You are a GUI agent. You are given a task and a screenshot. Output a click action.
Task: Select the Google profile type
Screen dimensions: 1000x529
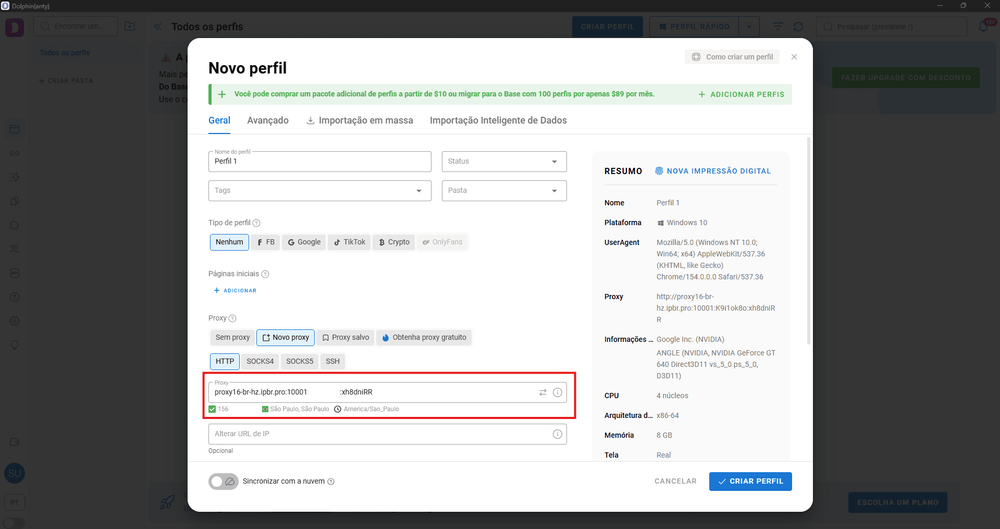pyautogui.click(x=304, y=242)
